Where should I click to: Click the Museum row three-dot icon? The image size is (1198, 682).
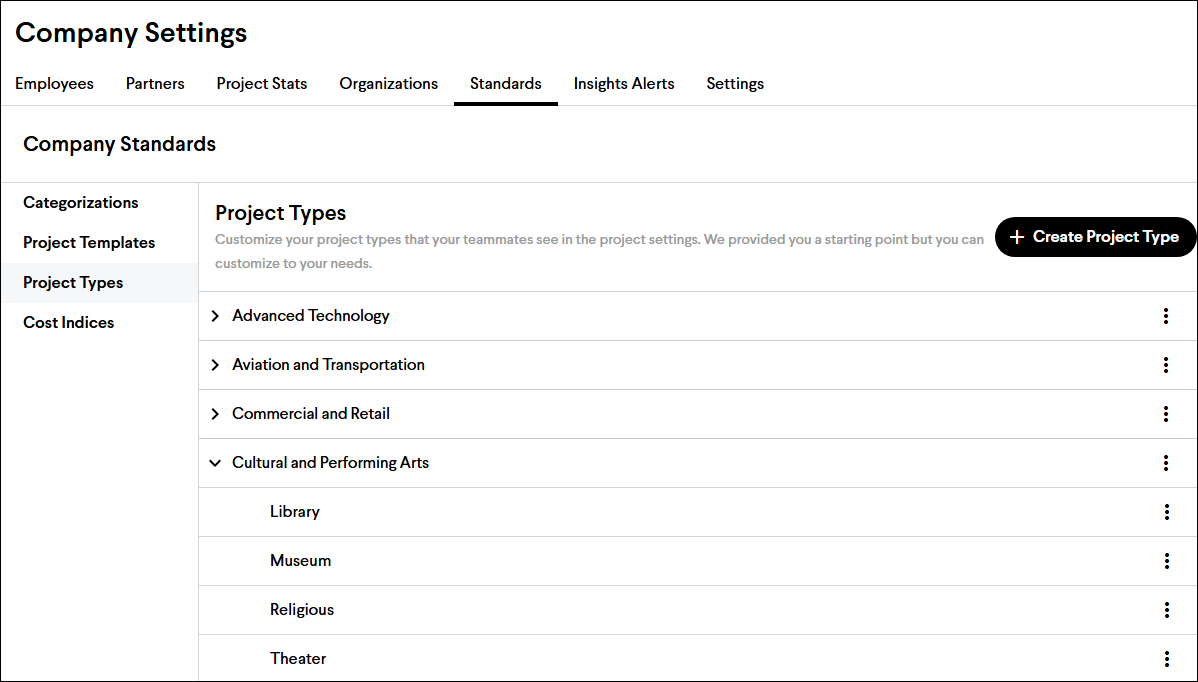point(1166,561)
